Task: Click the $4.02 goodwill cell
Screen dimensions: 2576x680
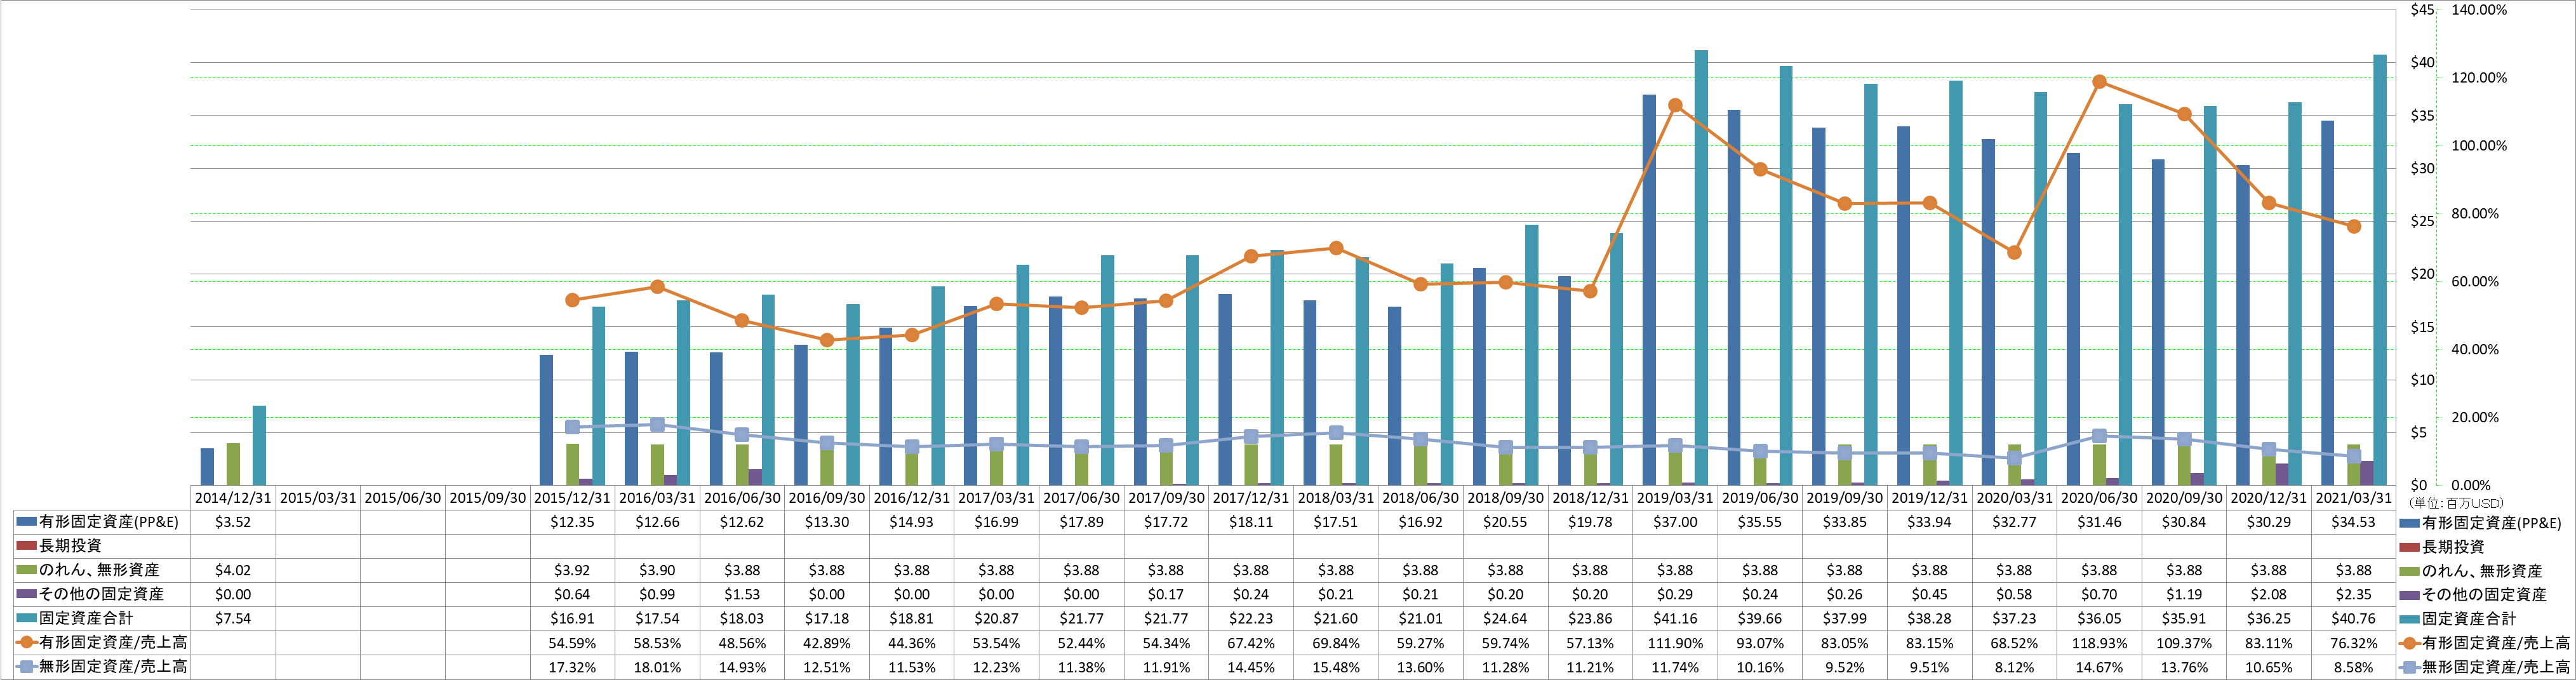Action: pos(233,570)
